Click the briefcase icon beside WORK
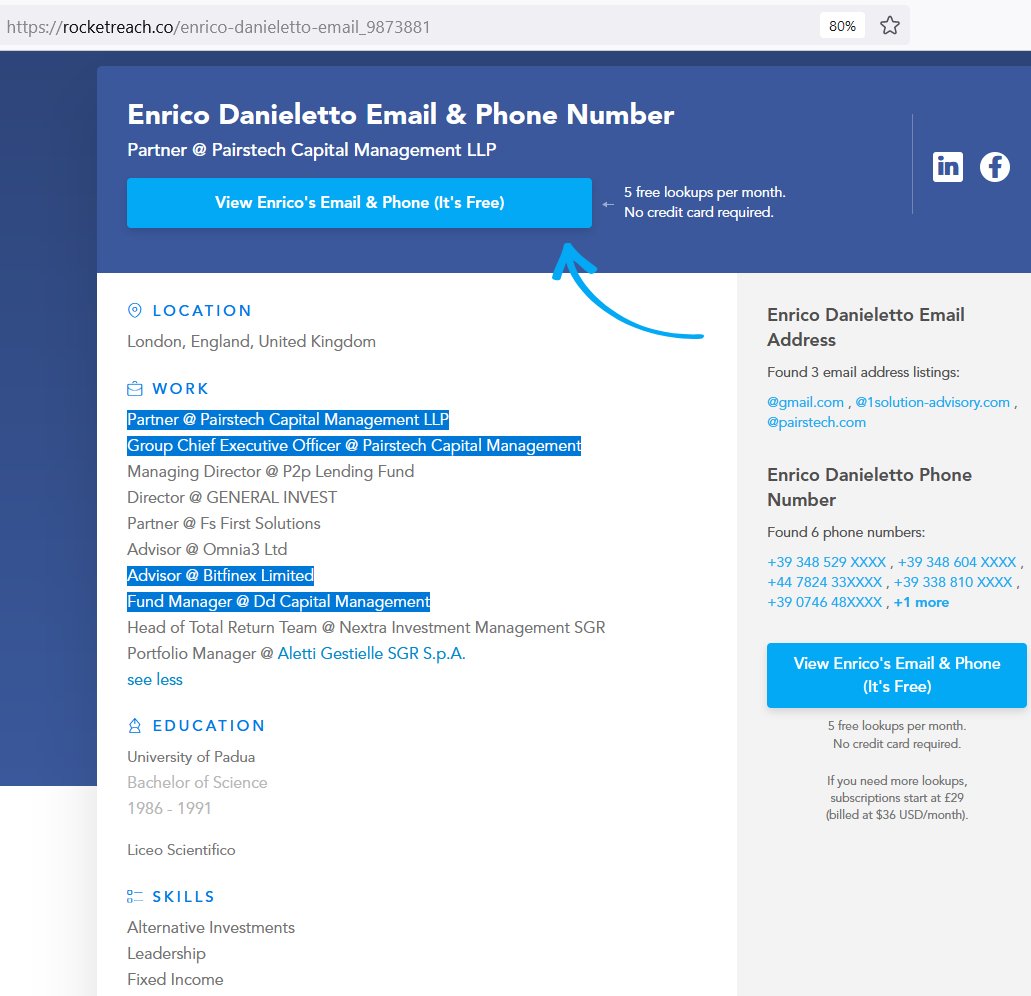The height and width of the screenshot is (996, 1031). coord(135,389)
